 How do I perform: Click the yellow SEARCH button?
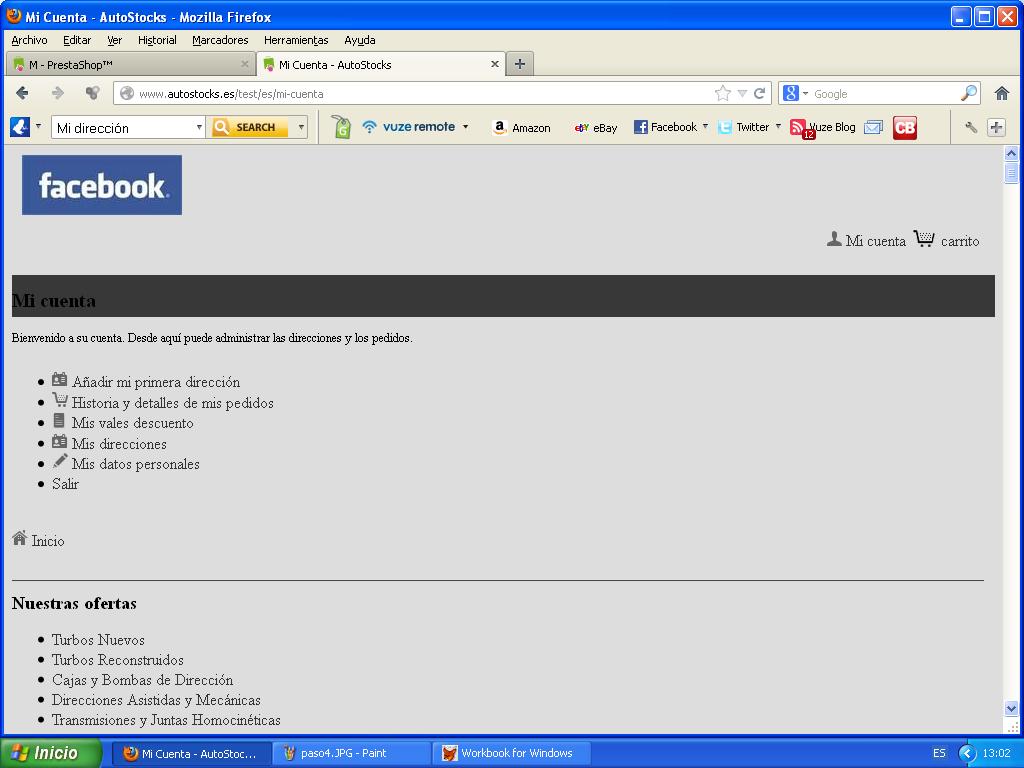coord(250,127)
